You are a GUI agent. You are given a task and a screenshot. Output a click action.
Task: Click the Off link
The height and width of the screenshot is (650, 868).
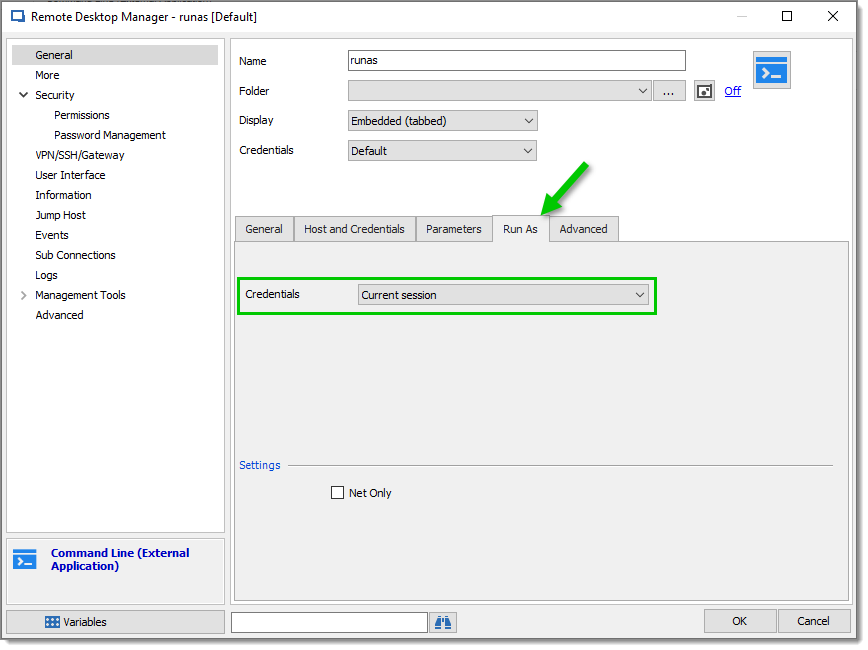[732, 91]
